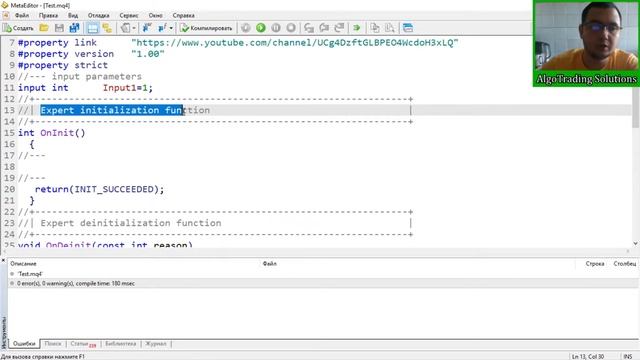Click the Строка column header
The height and width of the screenshot is (360, 640).
[x=595, y=264]
